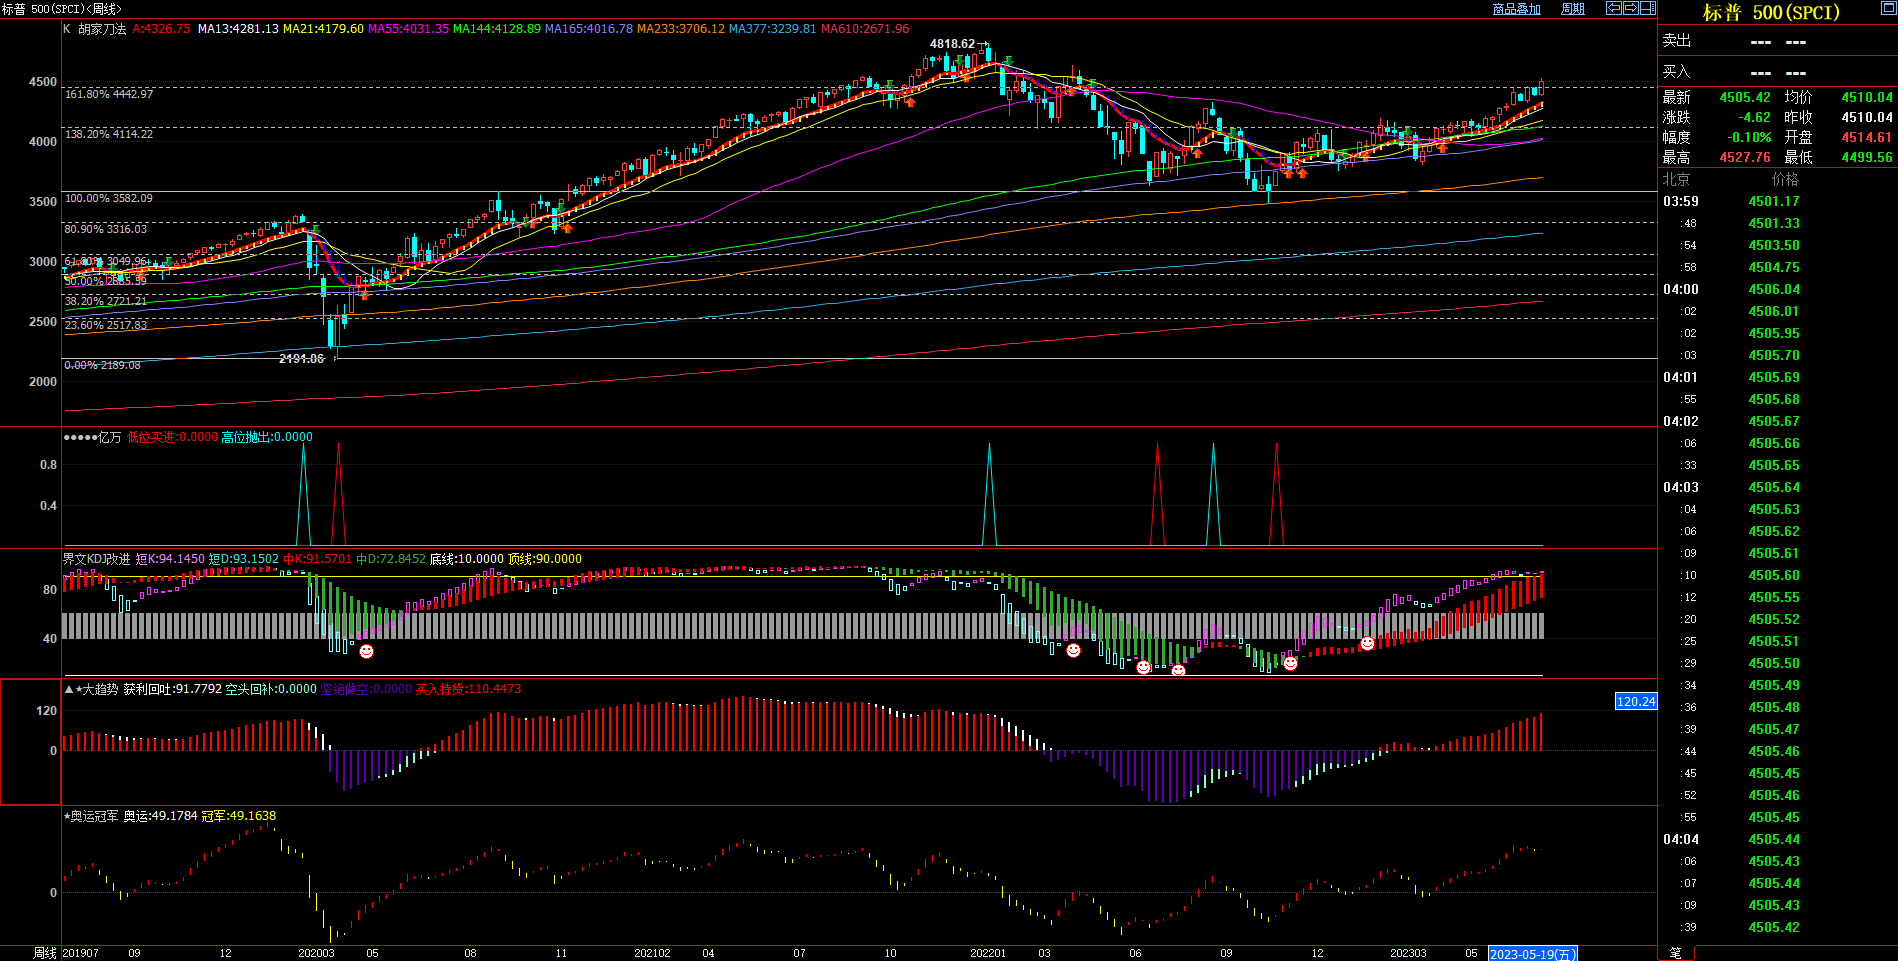
Task: Click the first smiley face signal in KDJ panel
Action: coord(367,652)
